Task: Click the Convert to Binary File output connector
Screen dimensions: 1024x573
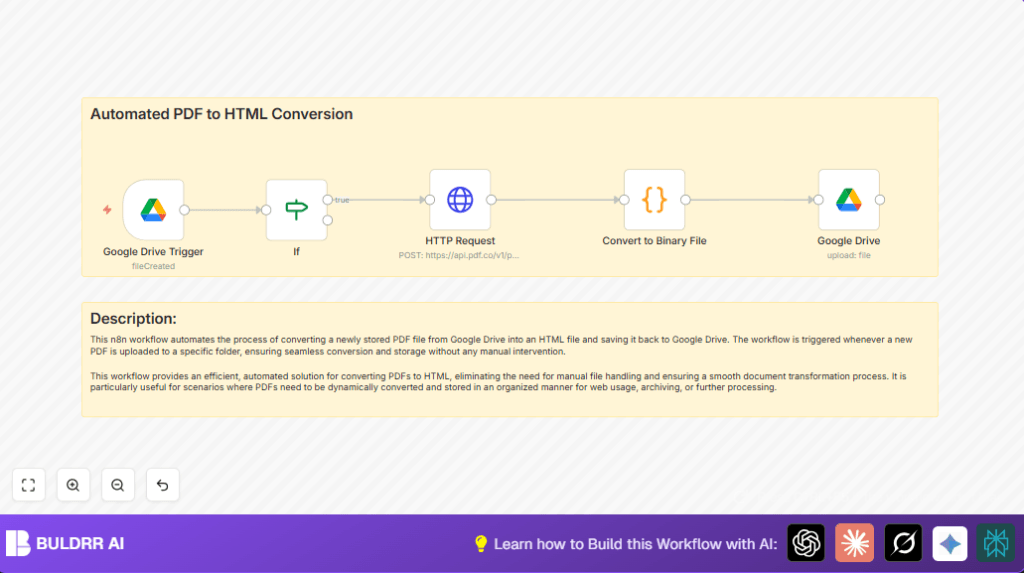Action: coord(686,200)
